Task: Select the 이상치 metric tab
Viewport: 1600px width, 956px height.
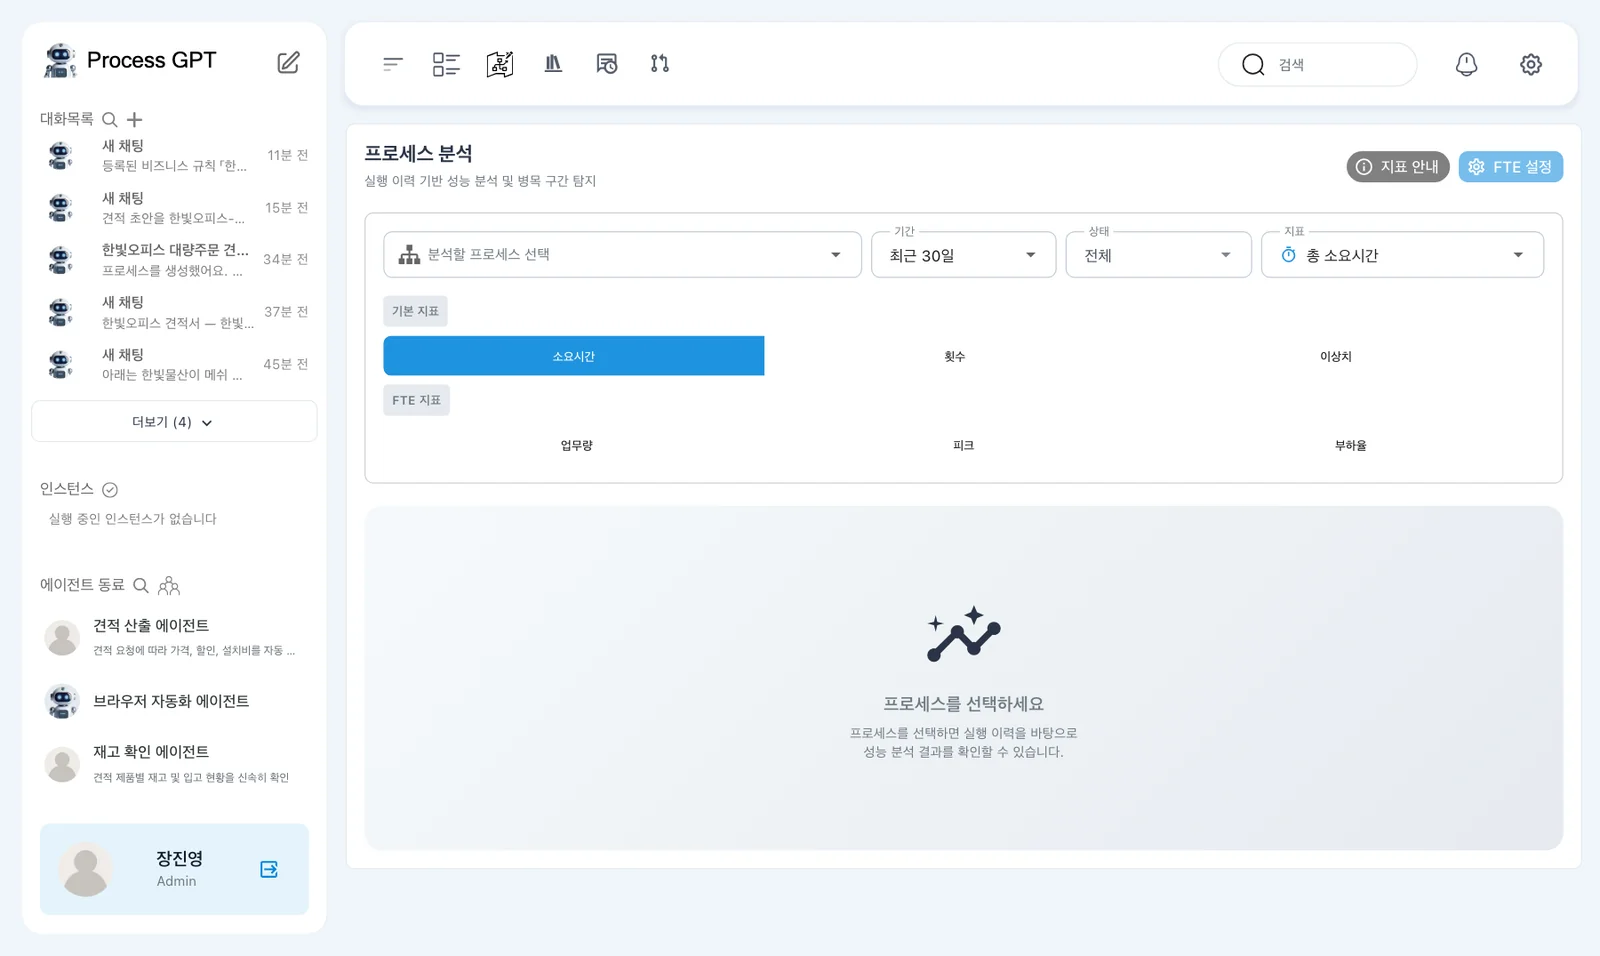Action: [1336, 356]
